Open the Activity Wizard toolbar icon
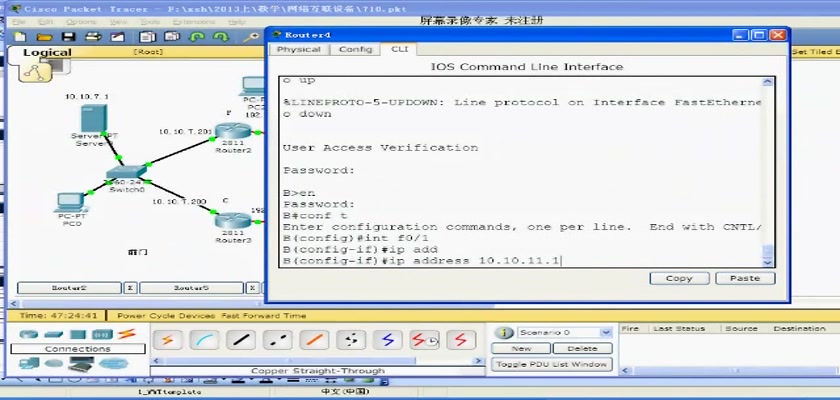The width and height of the screenshot is (840, 400). [x=117, y=37]
